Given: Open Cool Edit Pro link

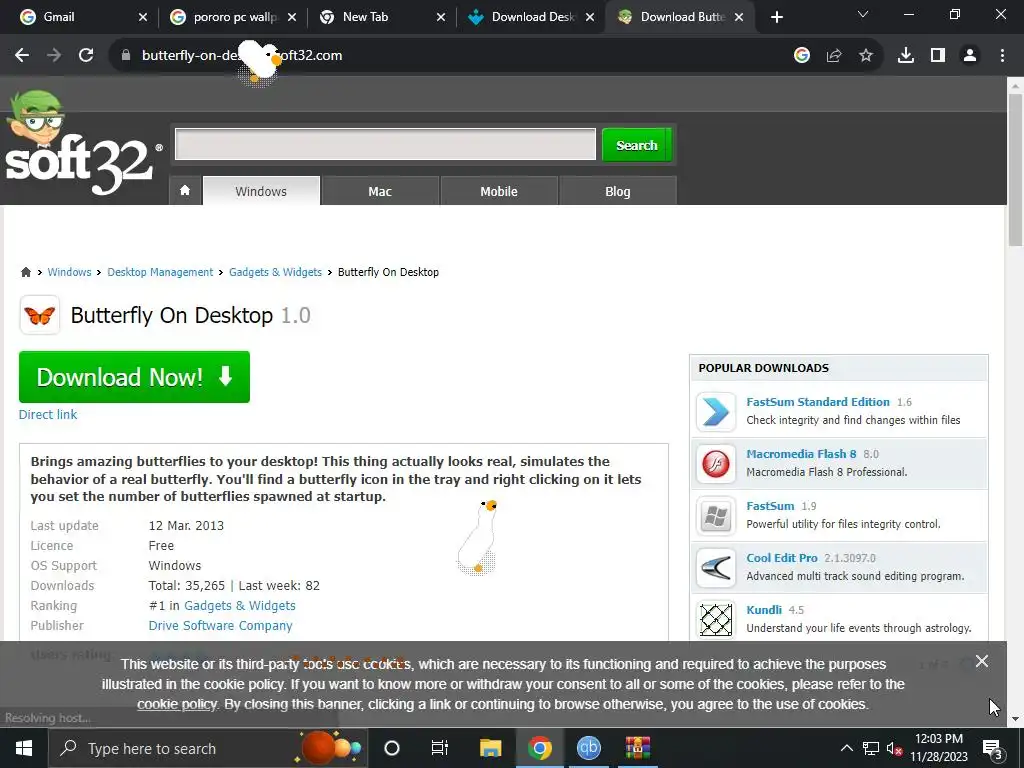Looking at the screenshot, I should click(x=782, y=558).
